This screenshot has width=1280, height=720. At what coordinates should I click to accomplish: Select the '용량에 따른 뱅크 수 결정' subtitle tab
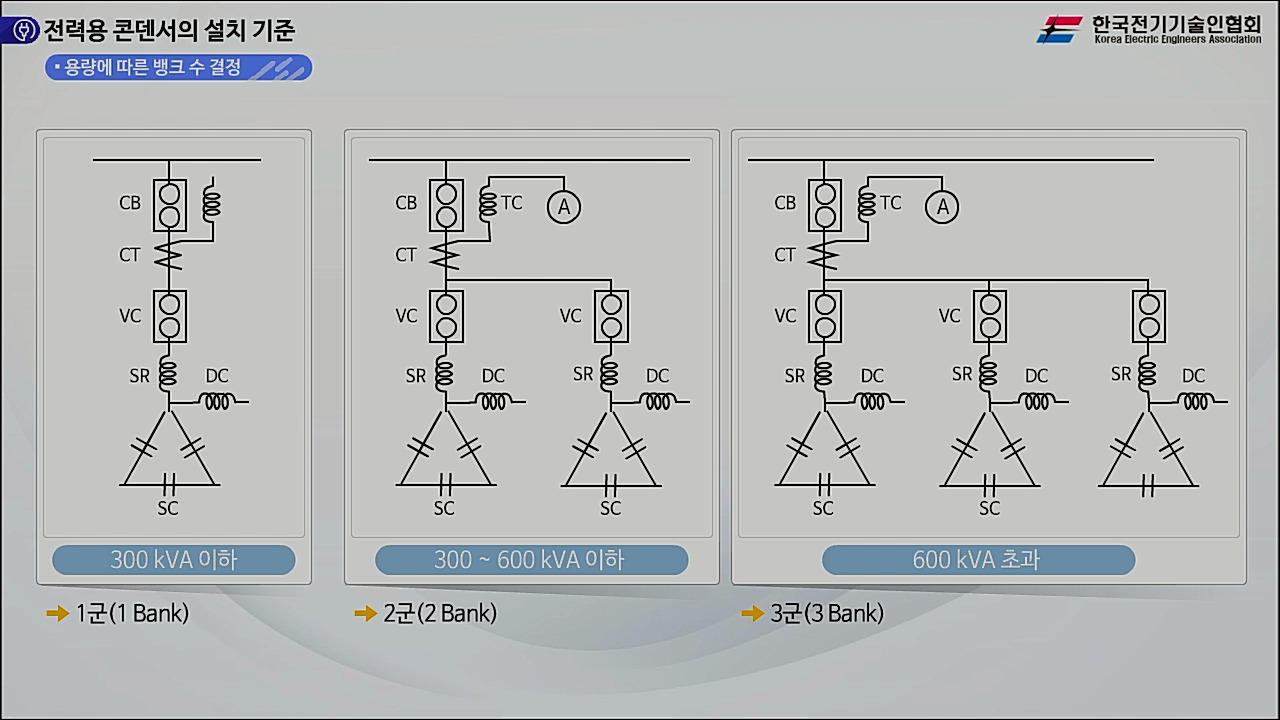(178, 68)
